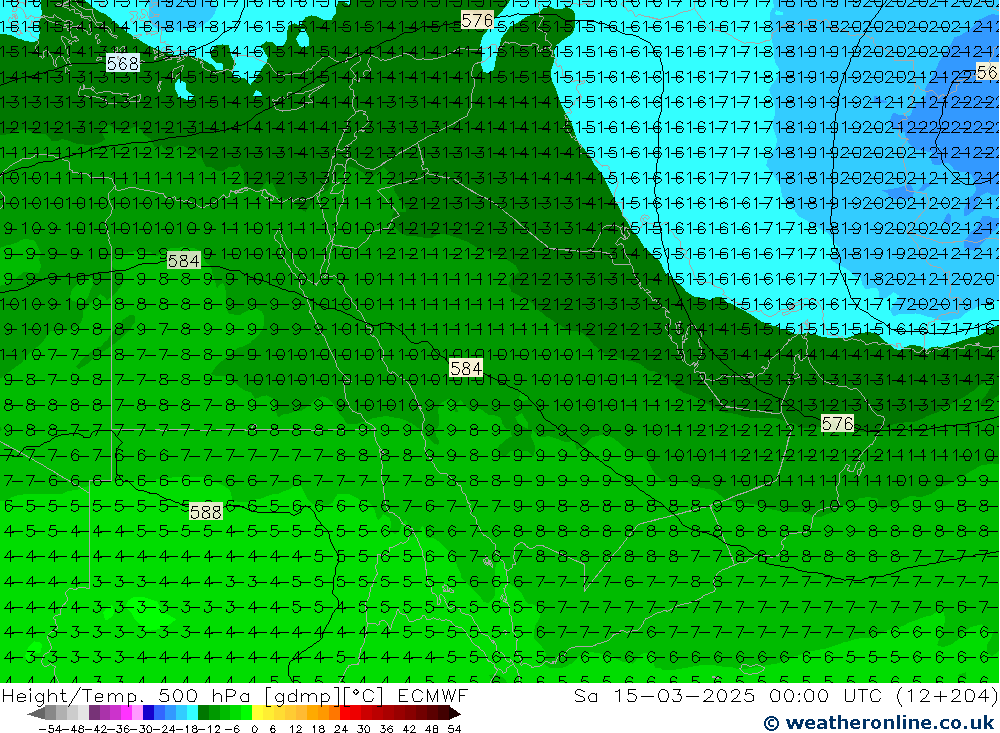This screenshot has width=1000, height=733.
Task: Click the '0' legend scale value
Action: pyautogui.click(x=254, y=729)
